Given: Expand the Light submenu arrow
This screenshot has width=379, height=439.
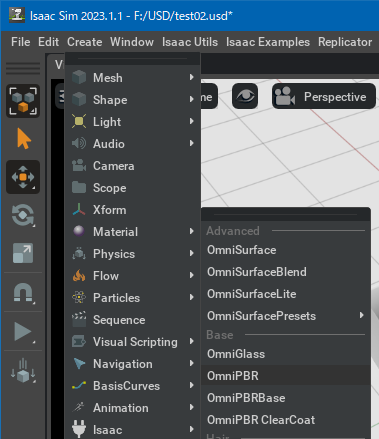Looking at the screenshot, I should [192, 121].
